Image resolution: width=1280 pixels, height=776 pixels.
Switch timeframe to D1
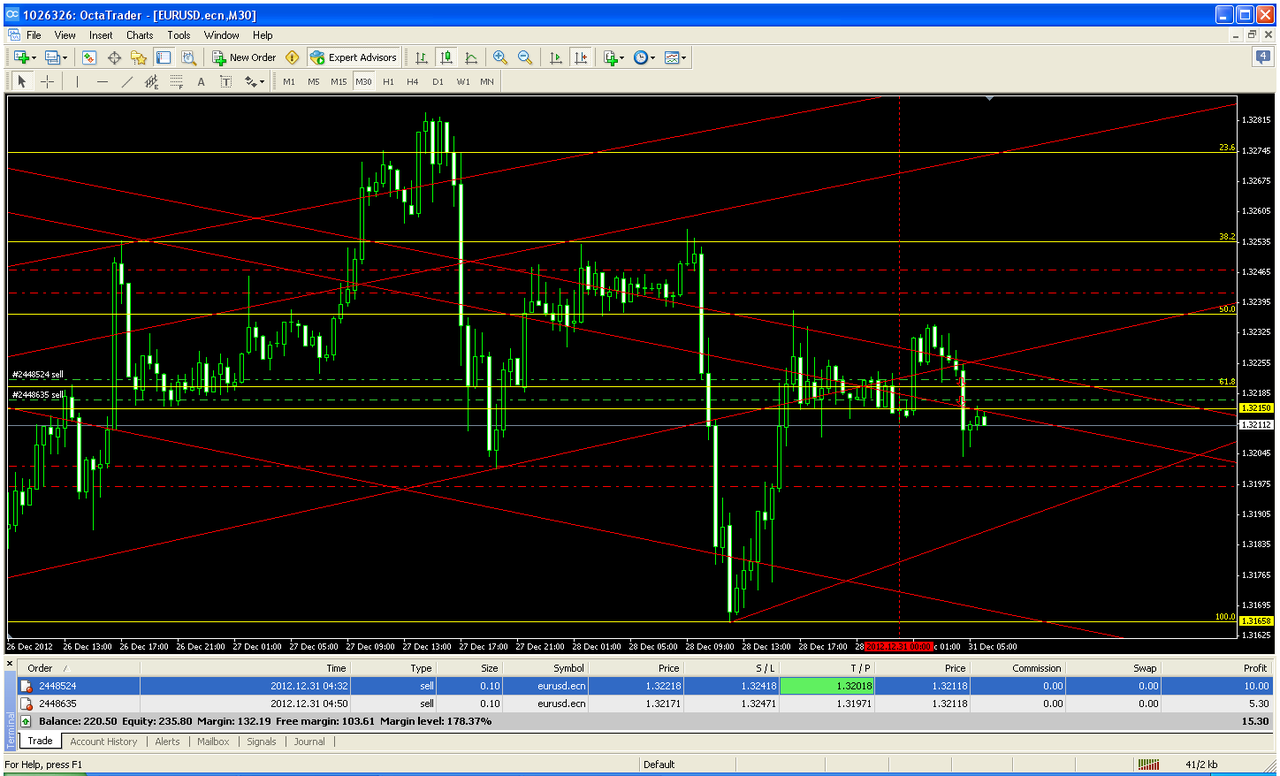coord(438,81)
